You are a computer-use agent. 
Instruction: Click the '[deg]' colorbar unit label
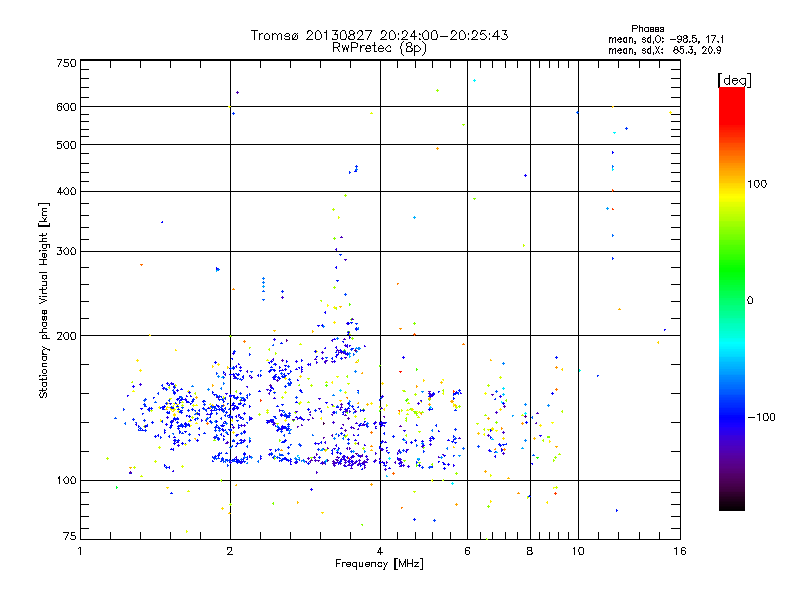pos(734,80)
